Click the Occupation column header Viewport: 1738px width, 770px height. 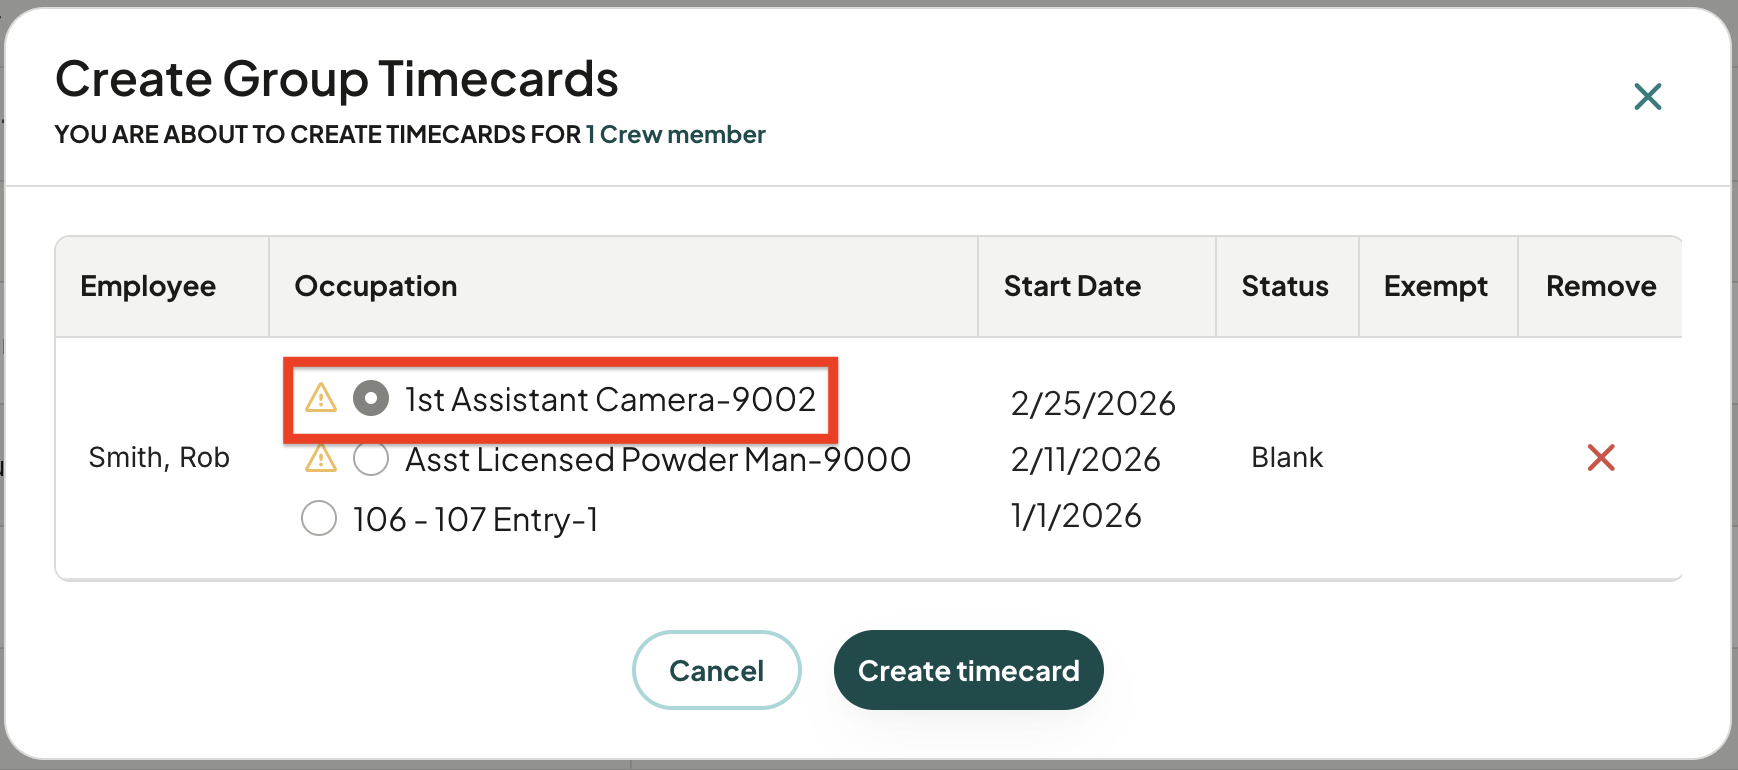376,286
